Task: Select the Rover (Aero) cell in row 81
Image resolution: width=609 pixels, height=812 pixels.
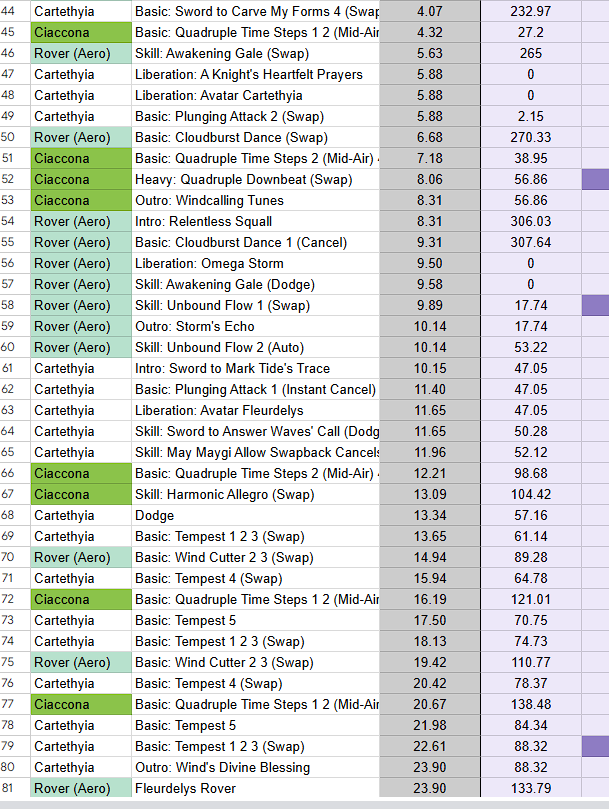Action: click(81, 788)
